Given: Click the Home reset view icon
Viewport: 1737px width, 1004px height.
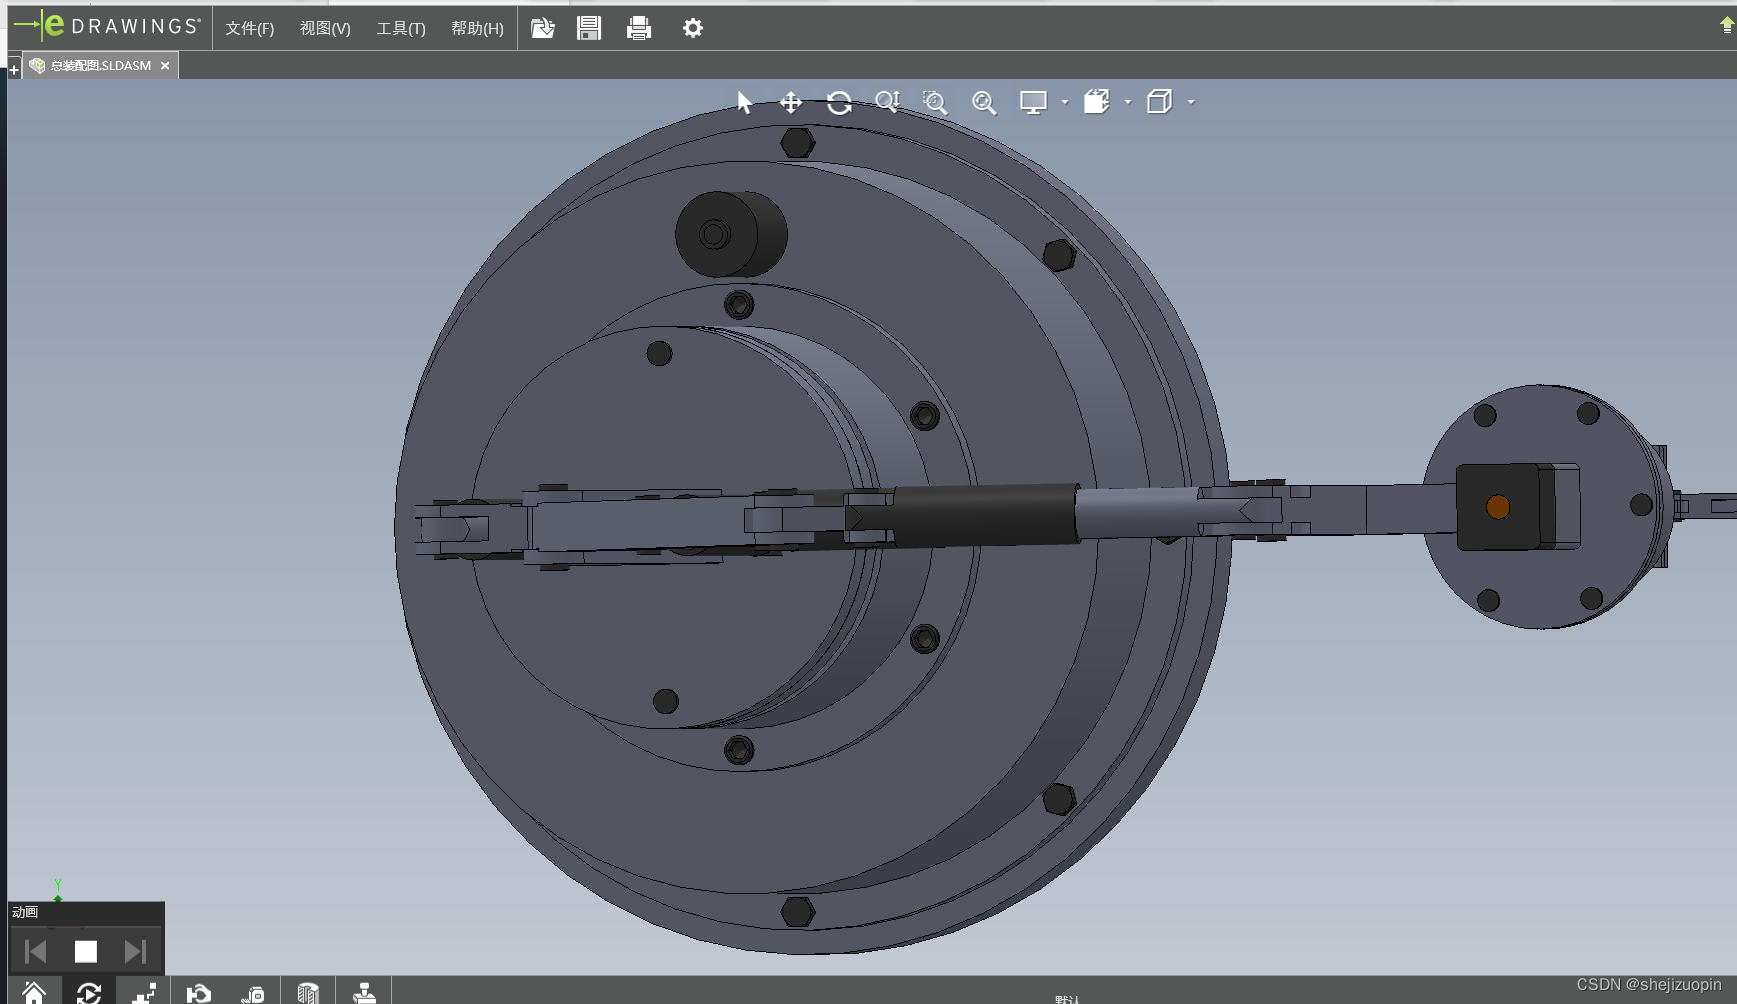Looking at the screenshot, I should coord(34,992).
